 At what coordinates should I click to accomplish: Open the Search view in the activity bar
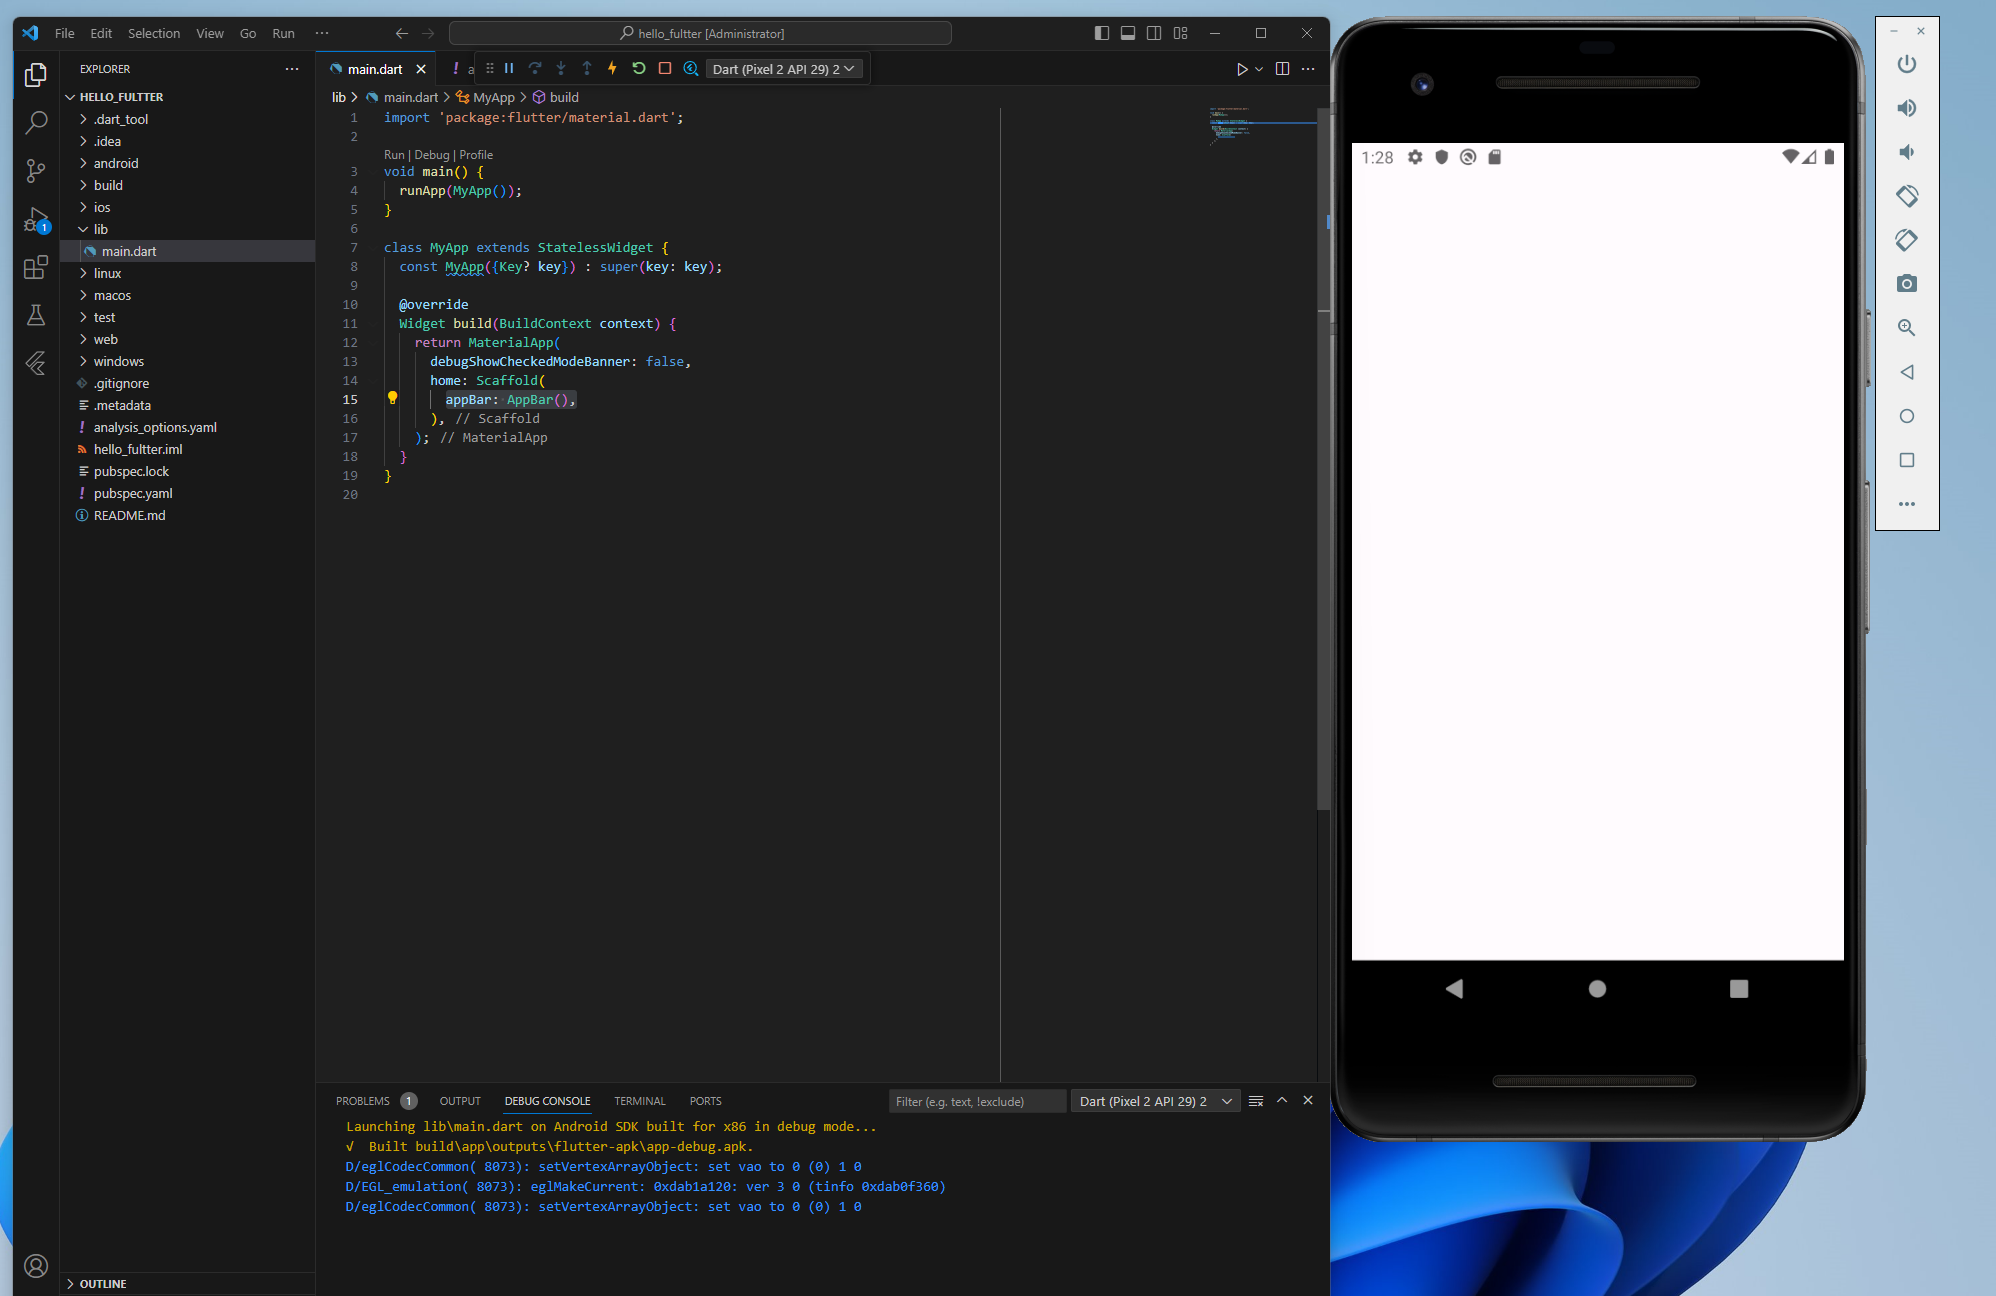click(36, 123)
